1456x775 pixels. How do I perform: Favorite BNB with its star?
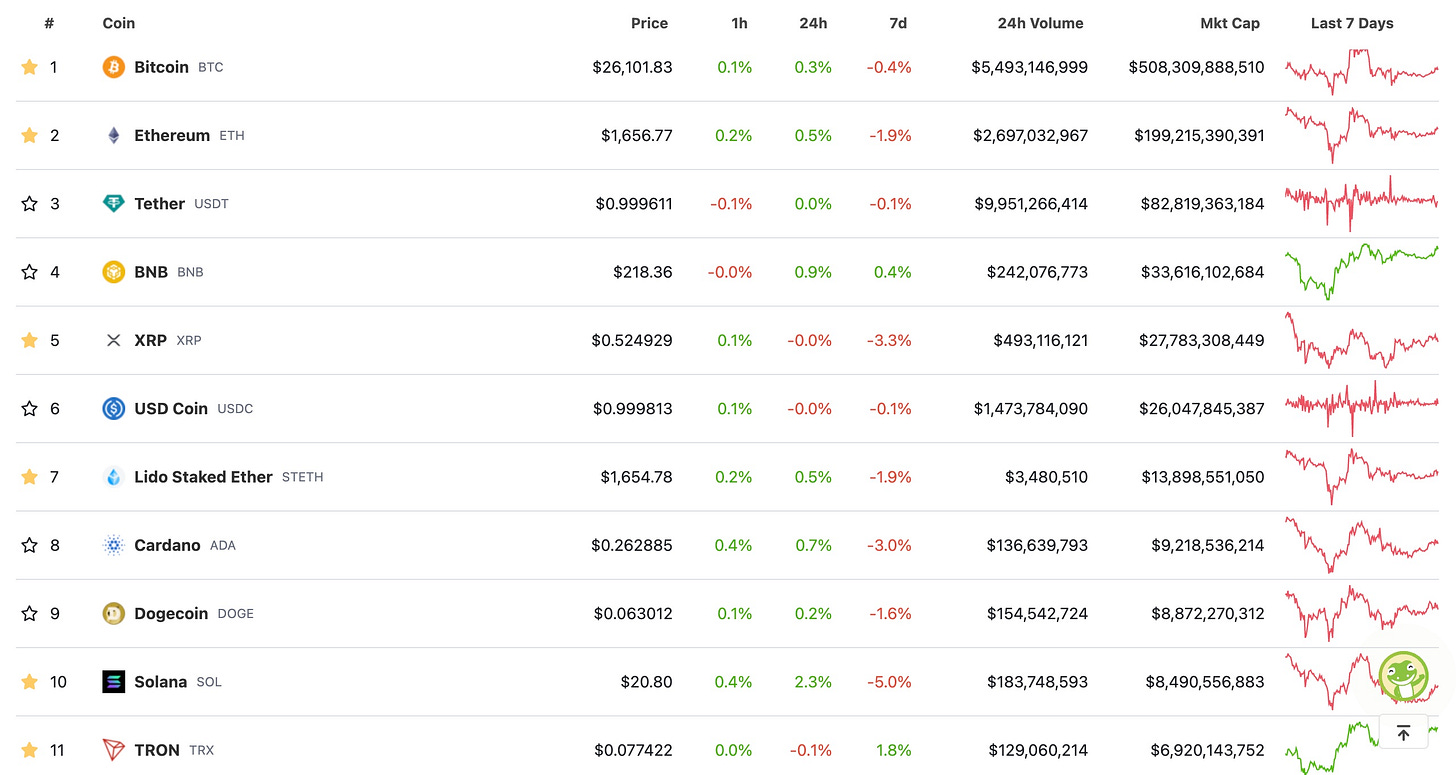point(29,272)
